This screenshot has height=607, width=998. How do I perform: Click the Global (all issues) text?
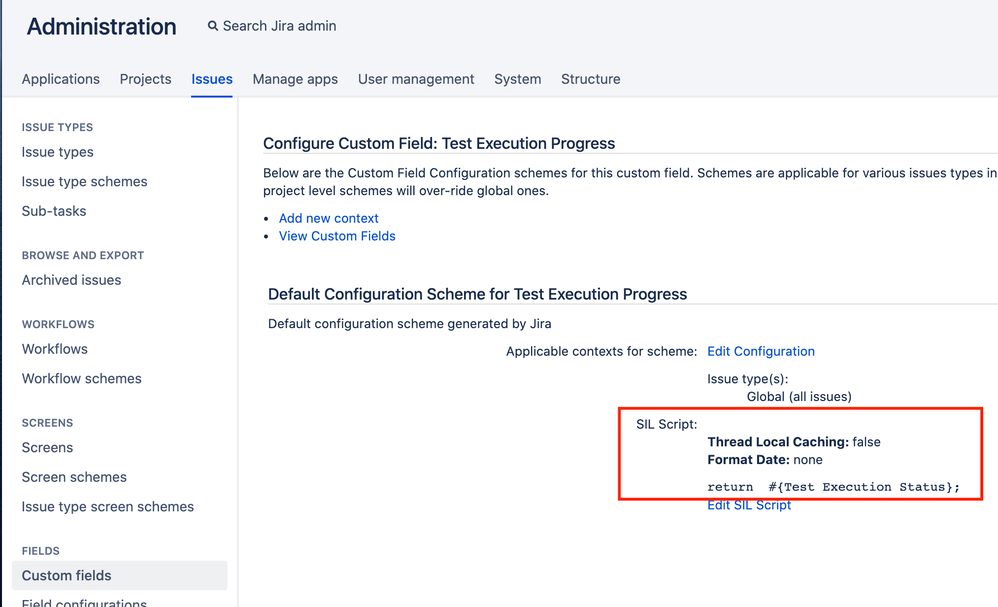tap(799, 396)
